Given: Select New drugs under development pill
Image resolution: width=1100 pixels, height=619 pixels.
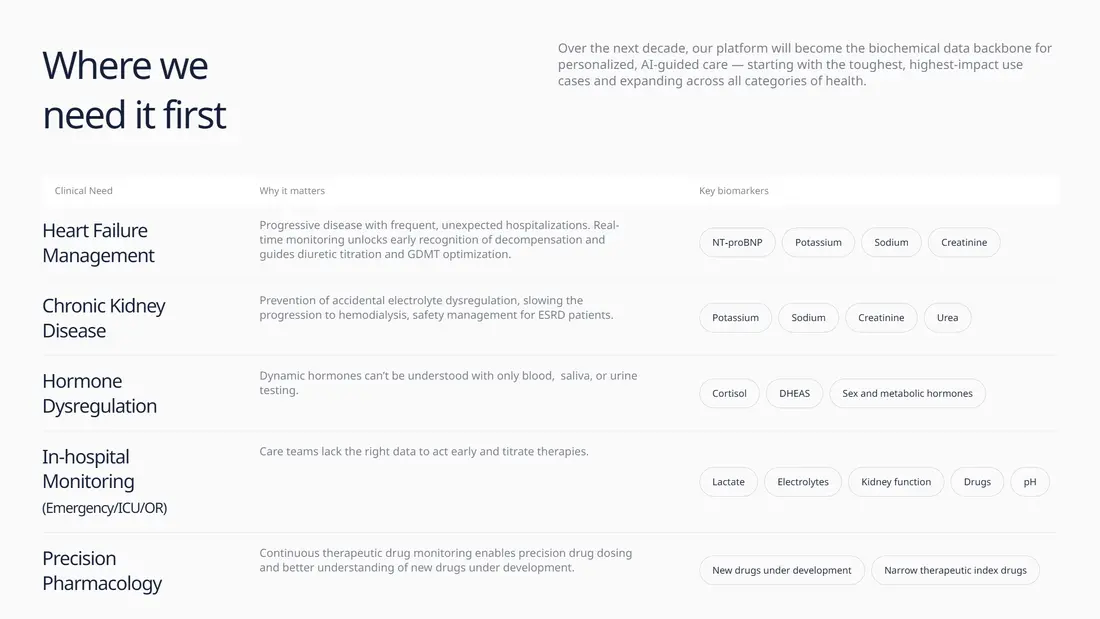Looking at the screenshot, I should click(x=781, y=571).
